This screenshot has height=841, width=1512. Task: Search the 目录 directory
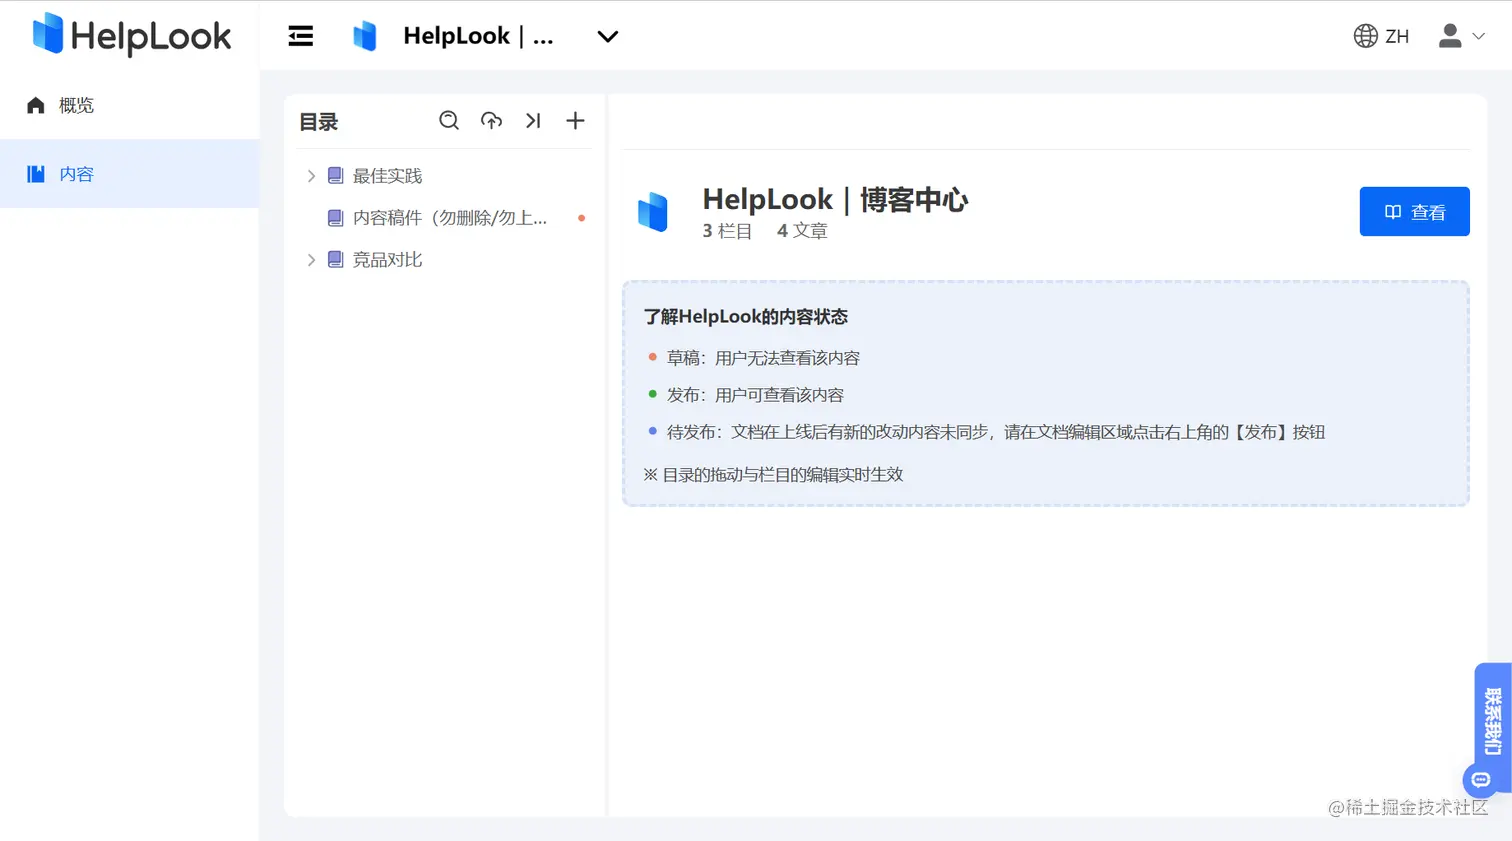pos(449,121)
